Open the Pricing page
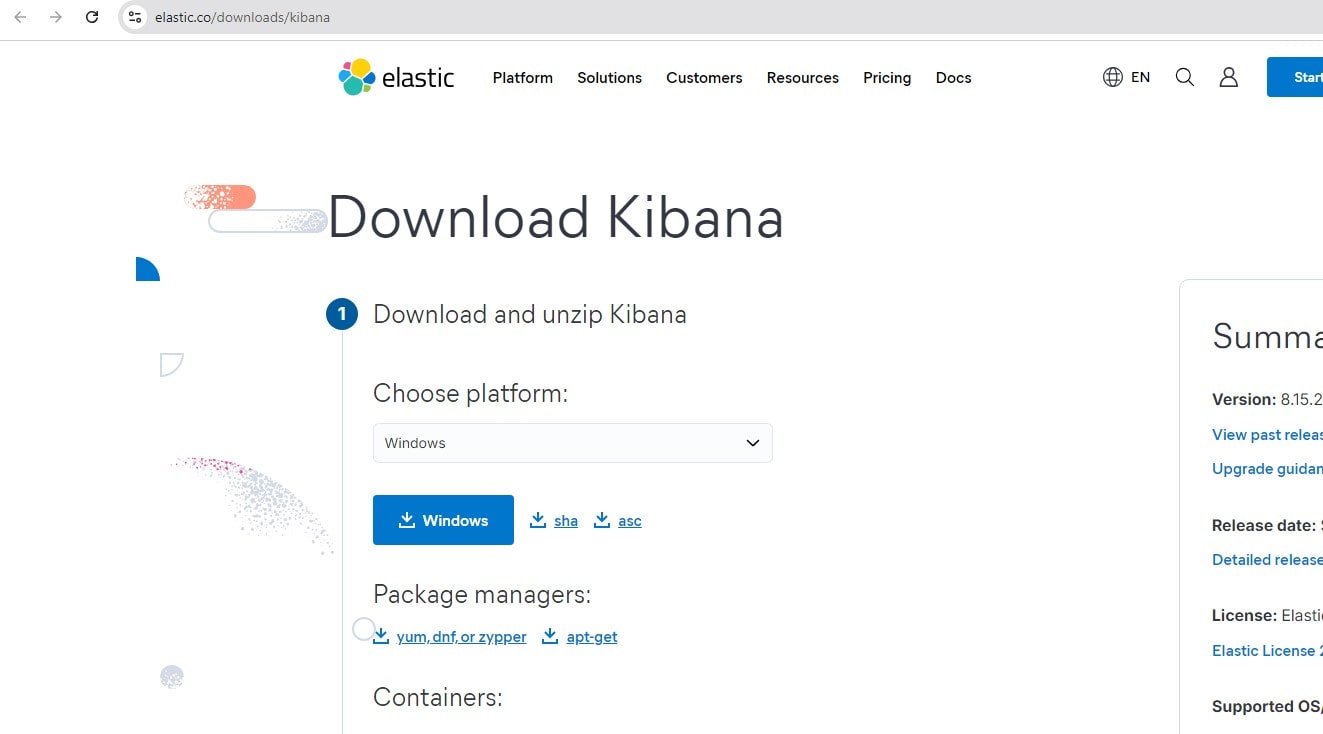Screen dimensions: 1323x734 [x=887, y=77]
